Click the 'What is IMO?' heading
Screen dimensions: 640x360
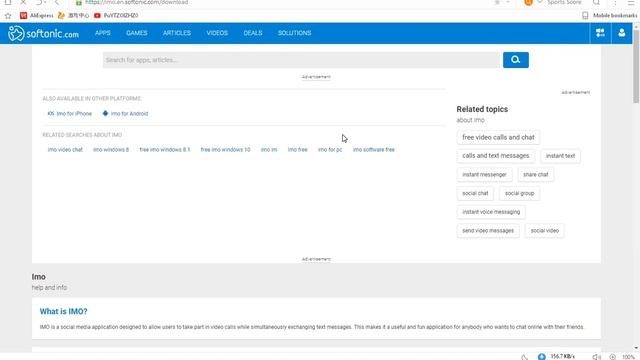click(63, 311)
